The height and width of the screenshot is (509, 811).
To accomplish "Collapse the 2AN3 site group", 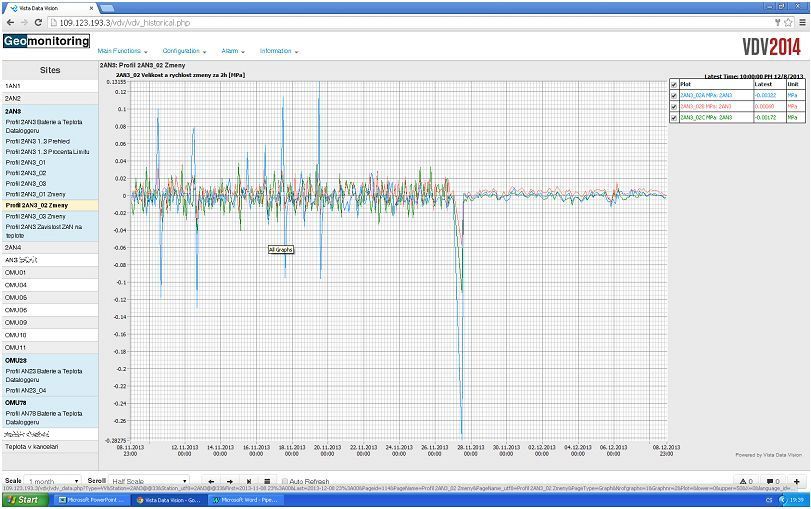I will coord(13,111).
